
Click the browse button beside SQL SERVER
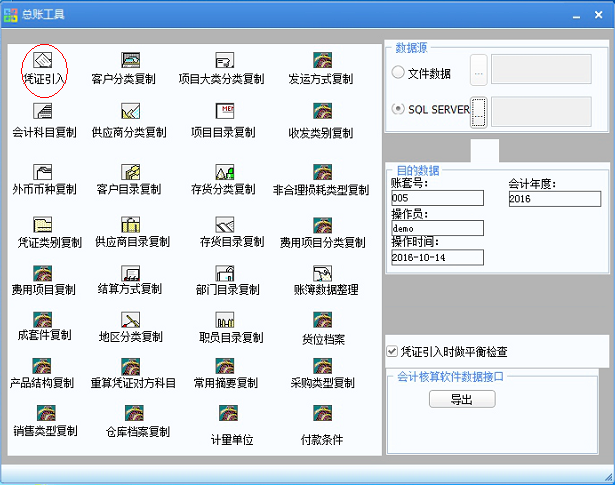tap(478, 110)
